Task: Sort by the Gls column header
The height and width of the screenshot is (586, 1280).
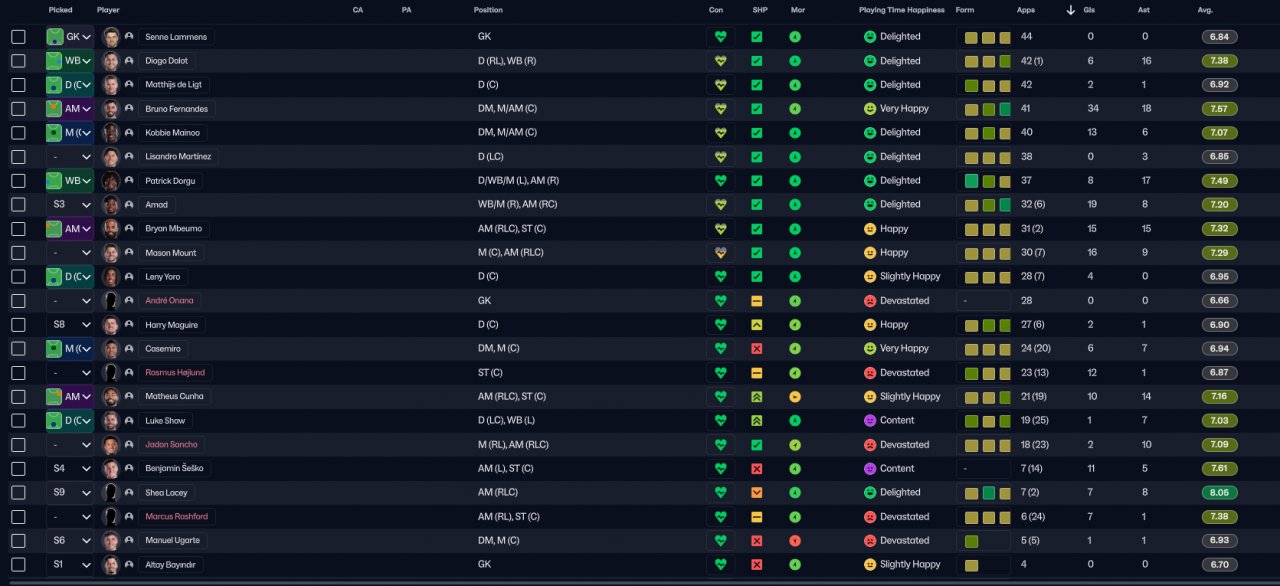Action: coord(1089,10)
